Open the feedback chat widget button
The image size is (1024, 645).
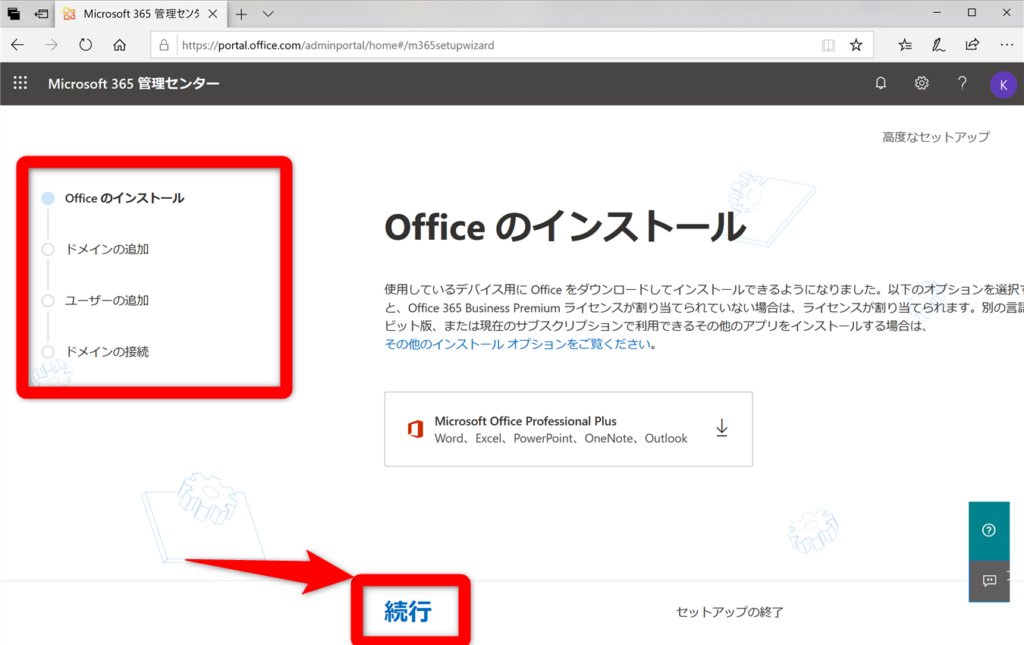pos(988,580)
